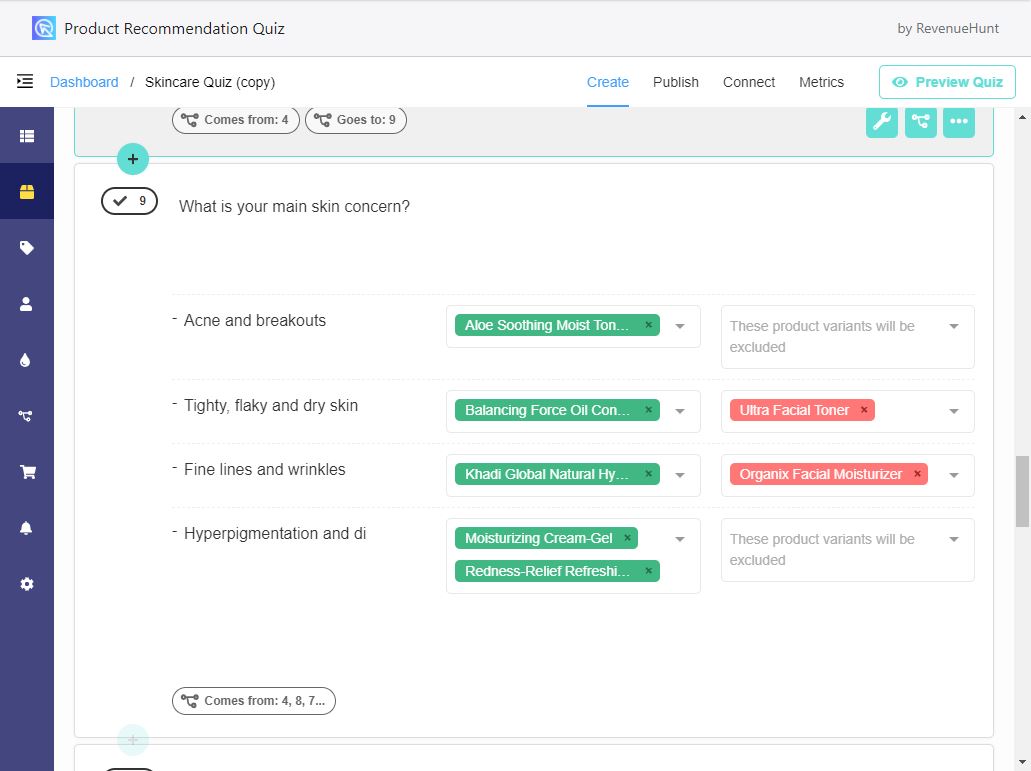This screenshot has height=771, width=1031.
Task: Expand the Acne and breakouts product dropdown
Action: tap(680, 326)
